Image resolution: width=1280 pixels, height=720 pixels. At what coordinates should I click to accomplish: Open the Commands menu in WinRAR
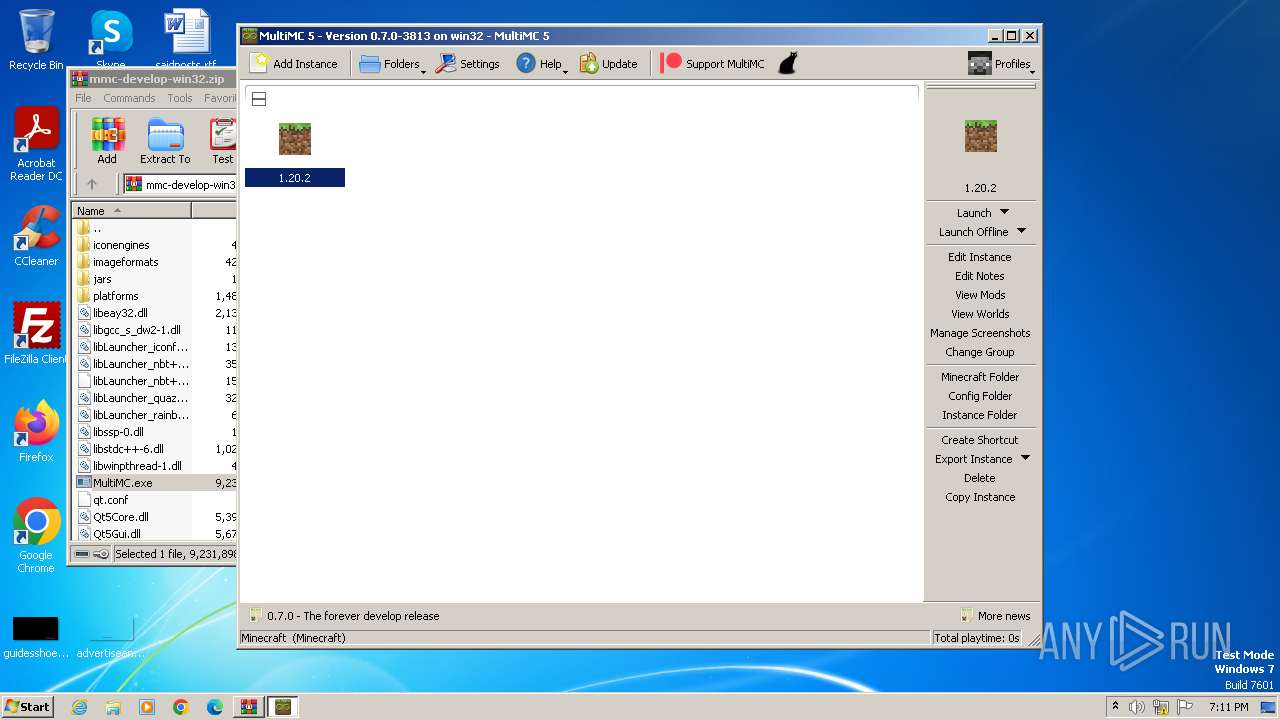[x=129, y=98]
